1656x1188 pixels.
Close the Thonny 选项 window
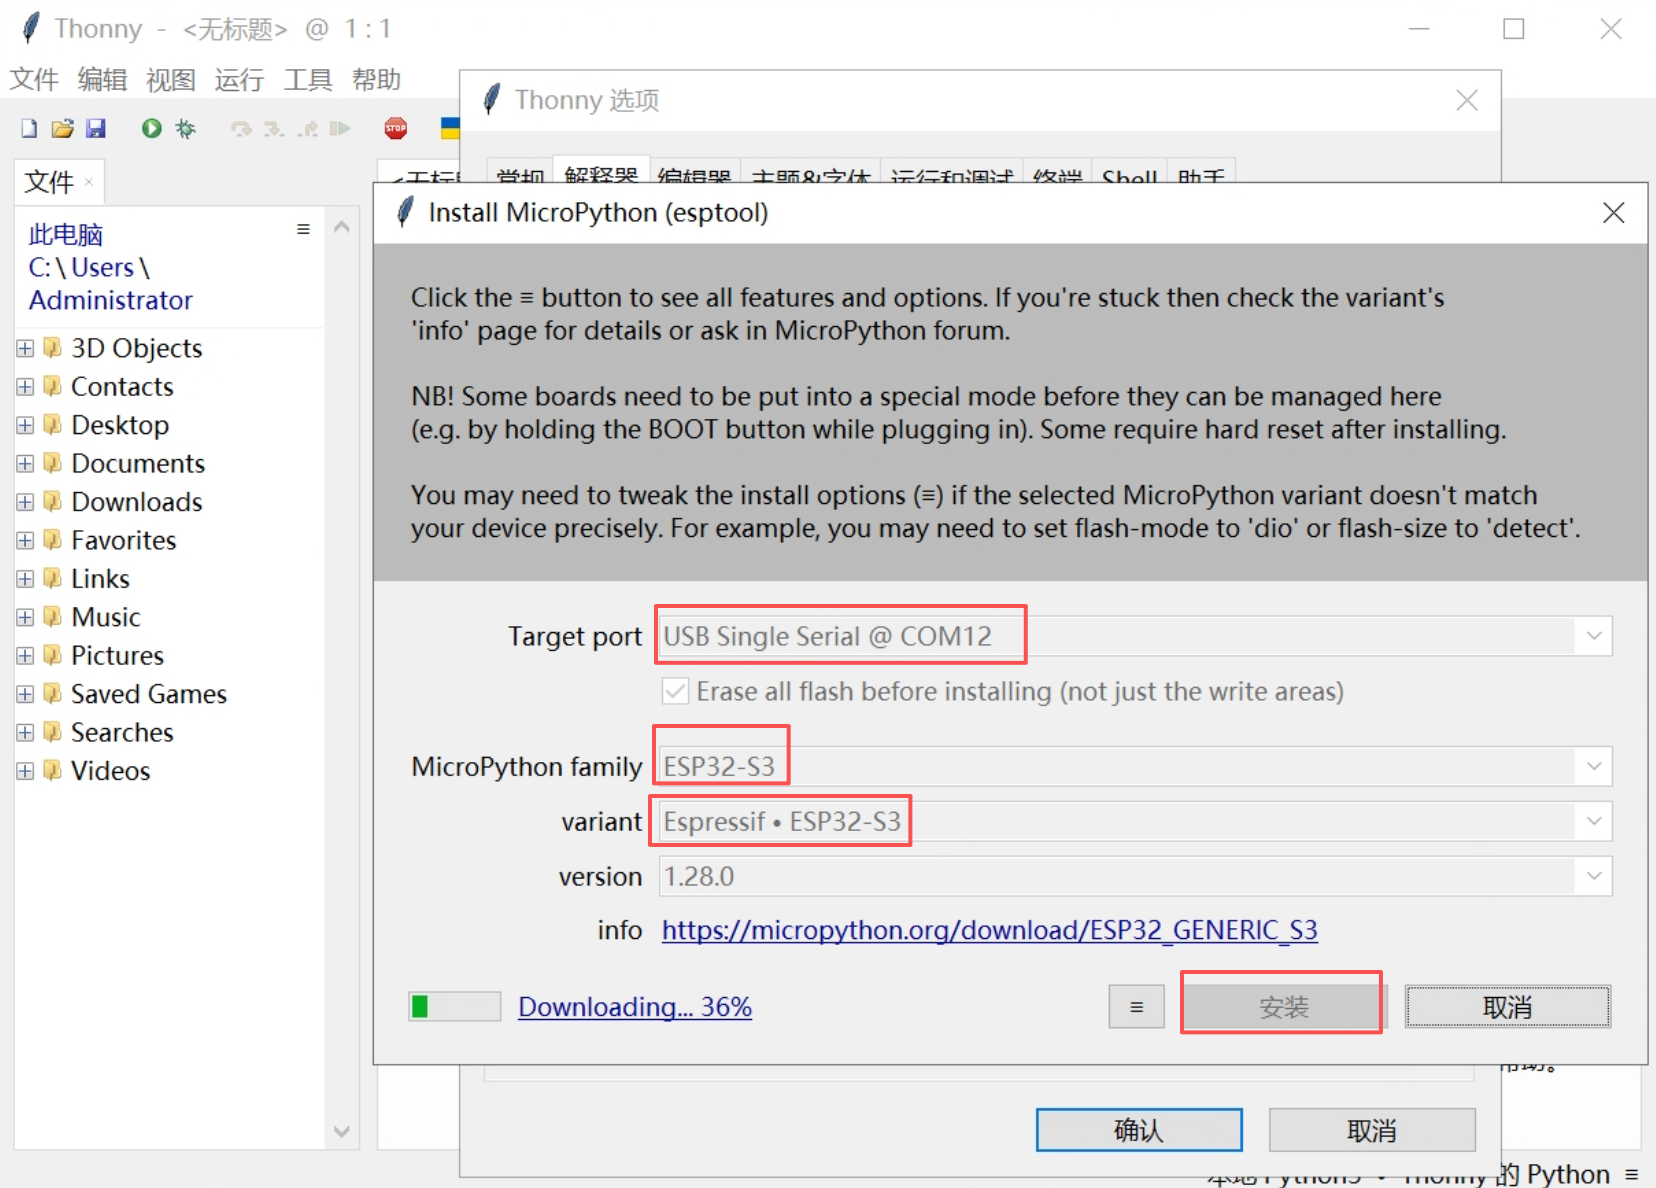1466,100
